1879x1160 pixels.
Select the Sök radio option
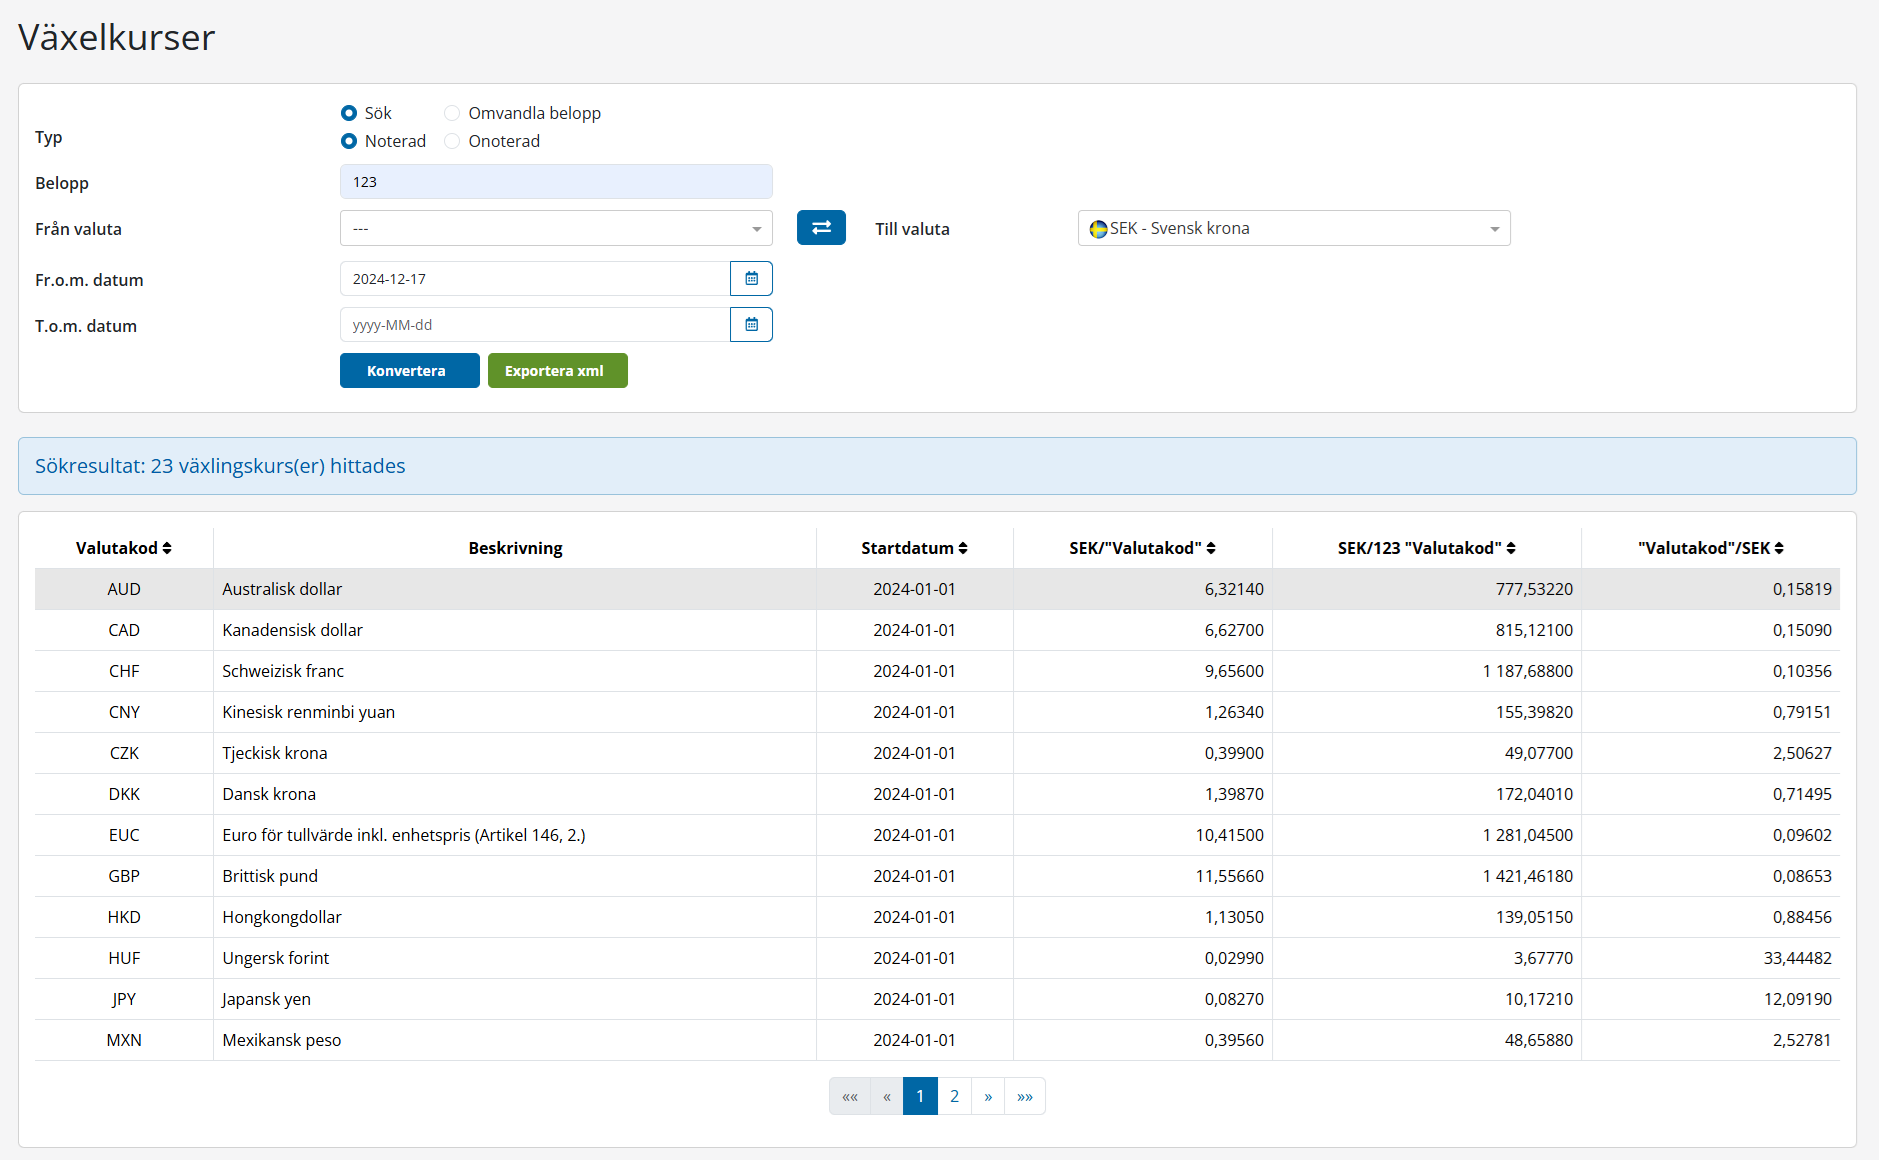[349, 113]
